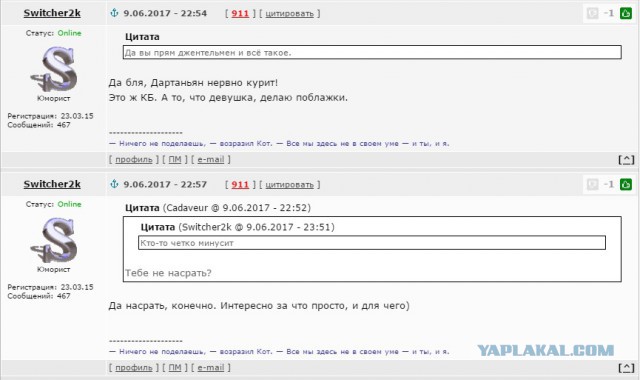
Task: Open Switcher2k profile from 22:54 post header
Action: tap(52, 13)
